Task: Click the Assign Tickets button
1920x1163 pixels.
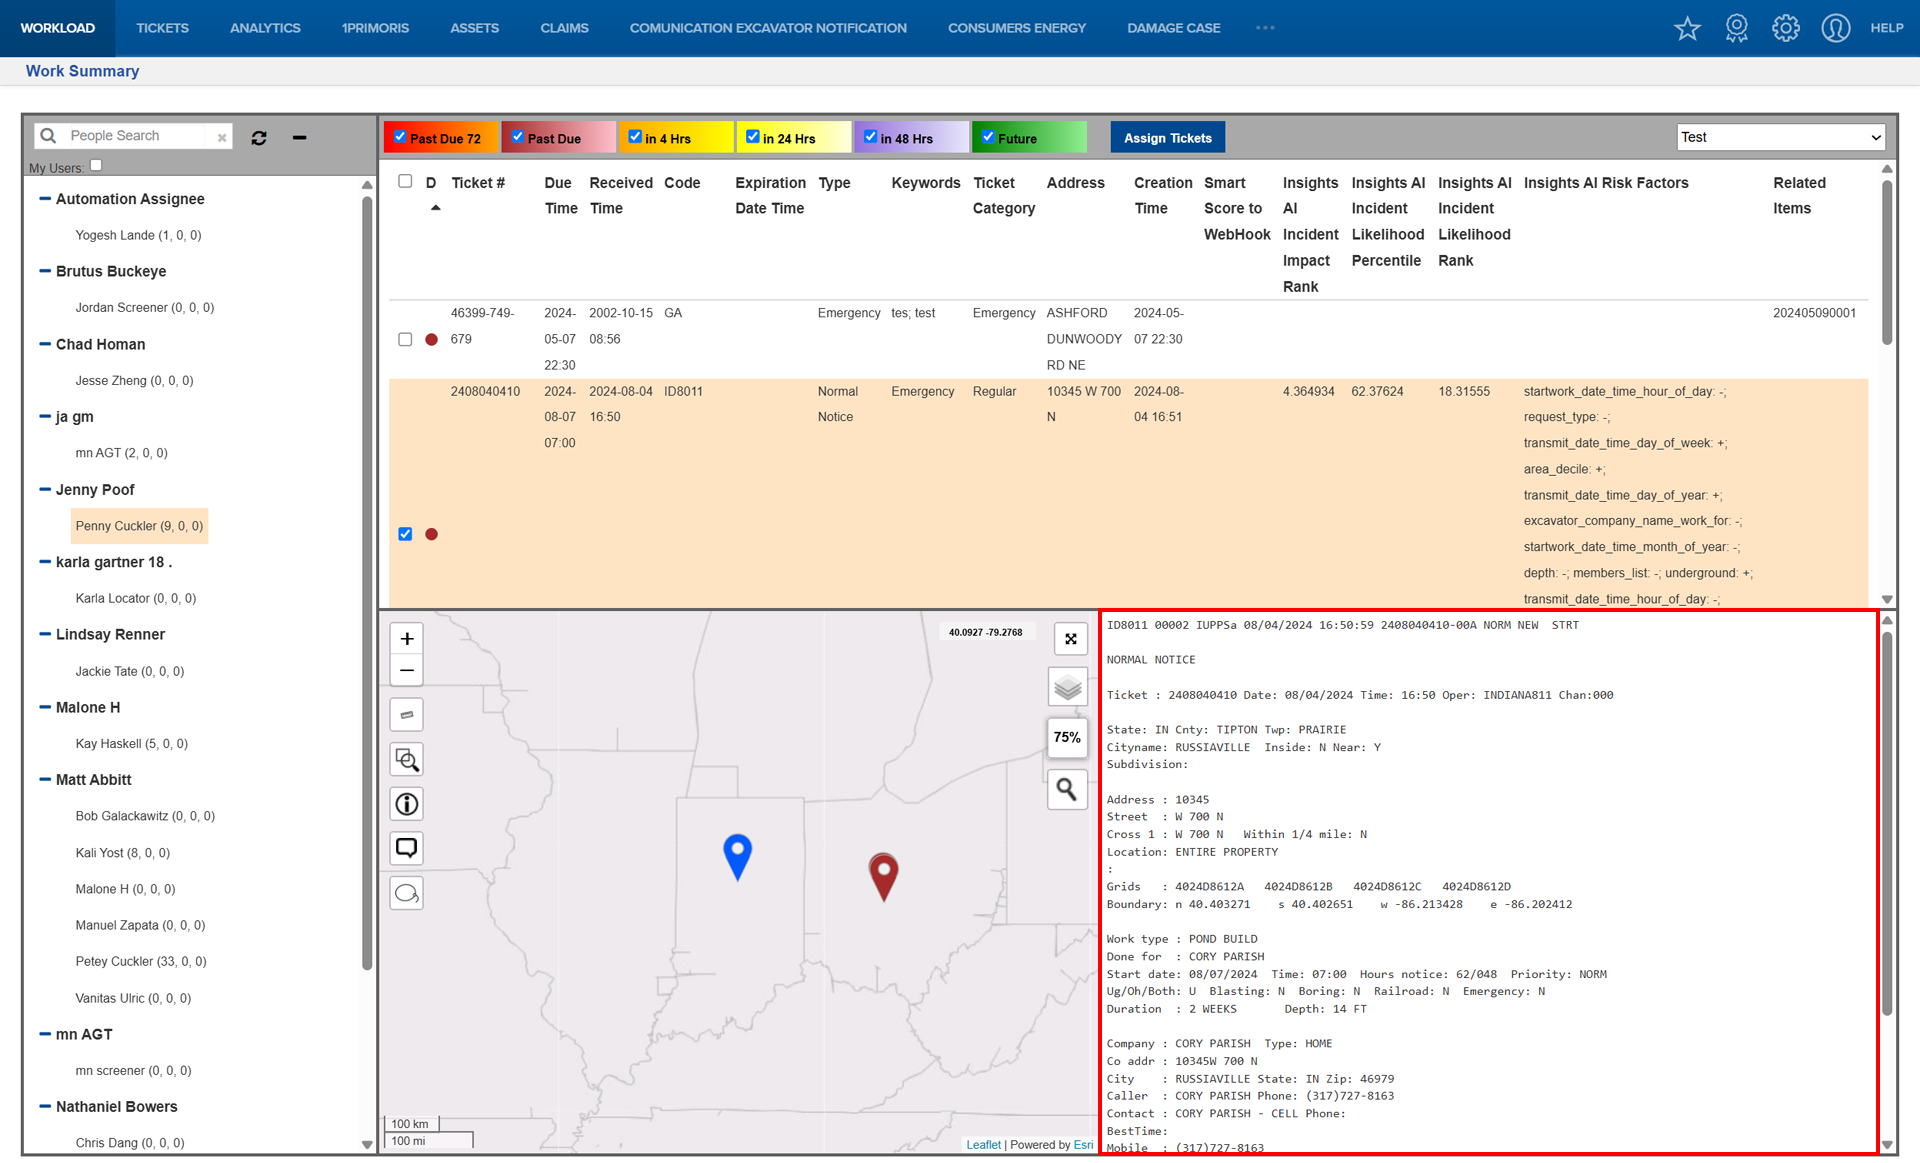Action: coord(1167,138)
